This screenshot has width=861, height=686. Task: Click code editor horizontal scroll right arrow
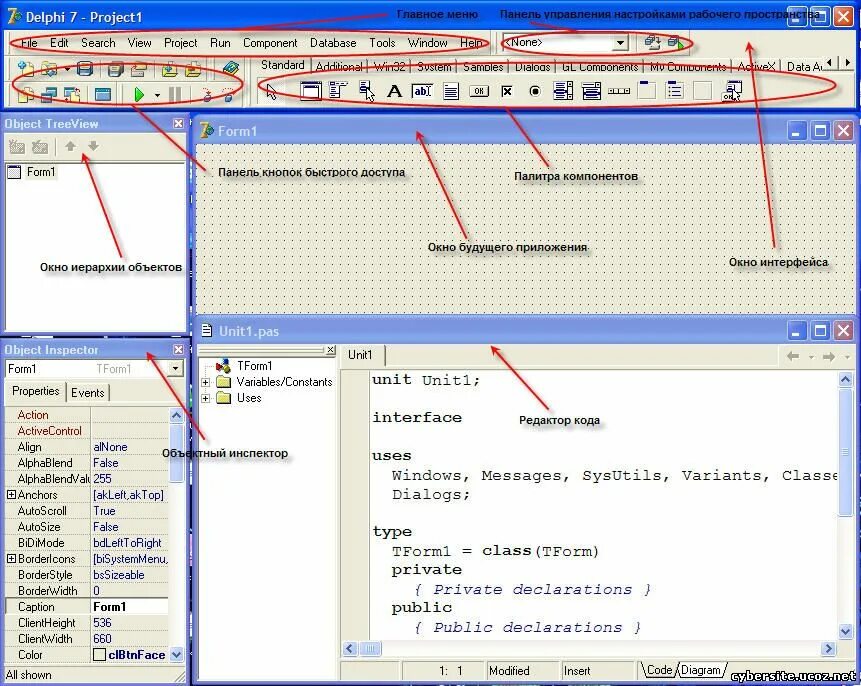pos(829,649)
